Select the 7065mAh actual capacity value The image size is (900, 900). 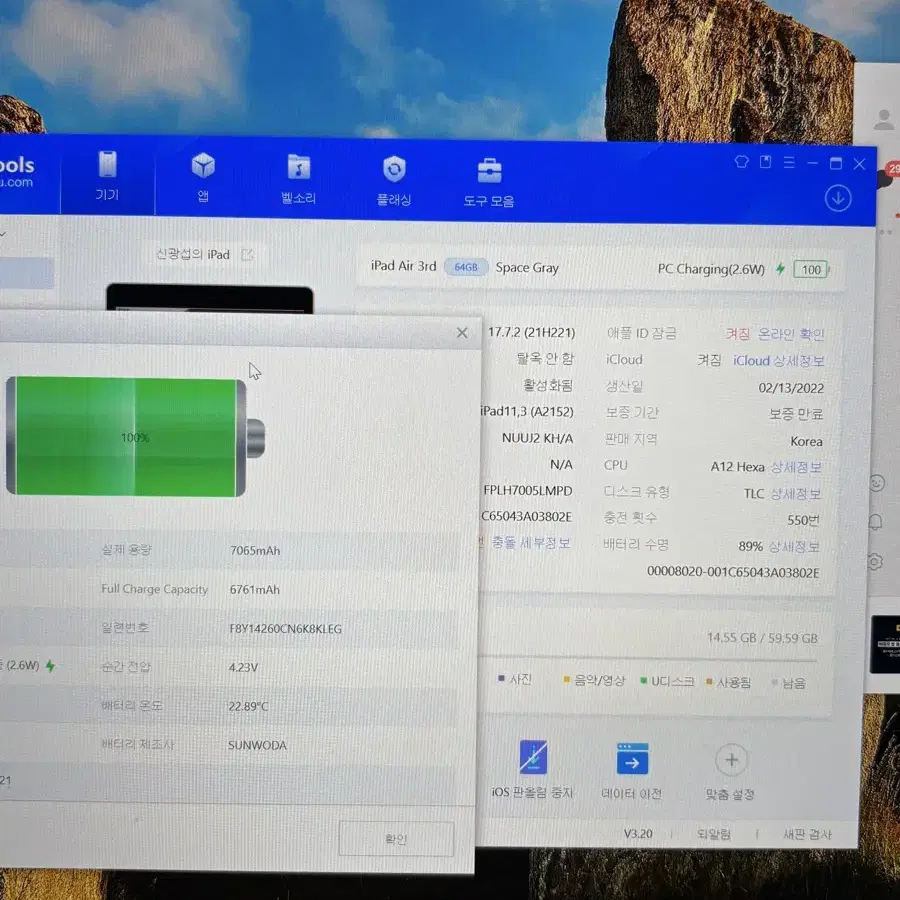[x=255, y=550]
